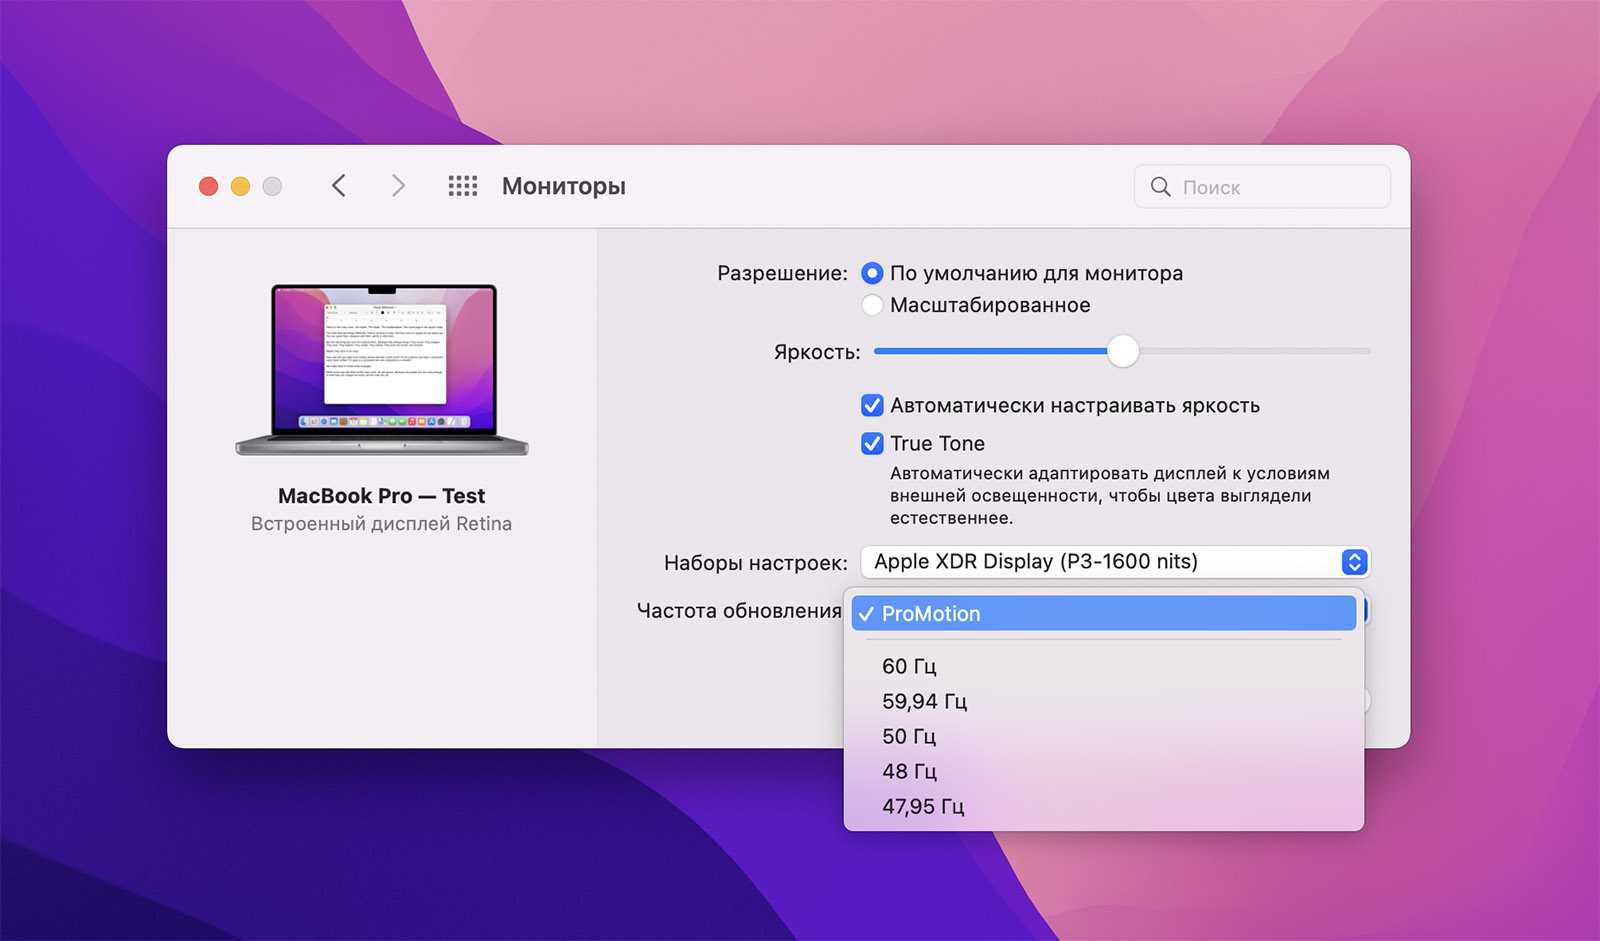Choose the 47,95 Гц menu entry
The image size is (1600, 941).
[923, 806]
